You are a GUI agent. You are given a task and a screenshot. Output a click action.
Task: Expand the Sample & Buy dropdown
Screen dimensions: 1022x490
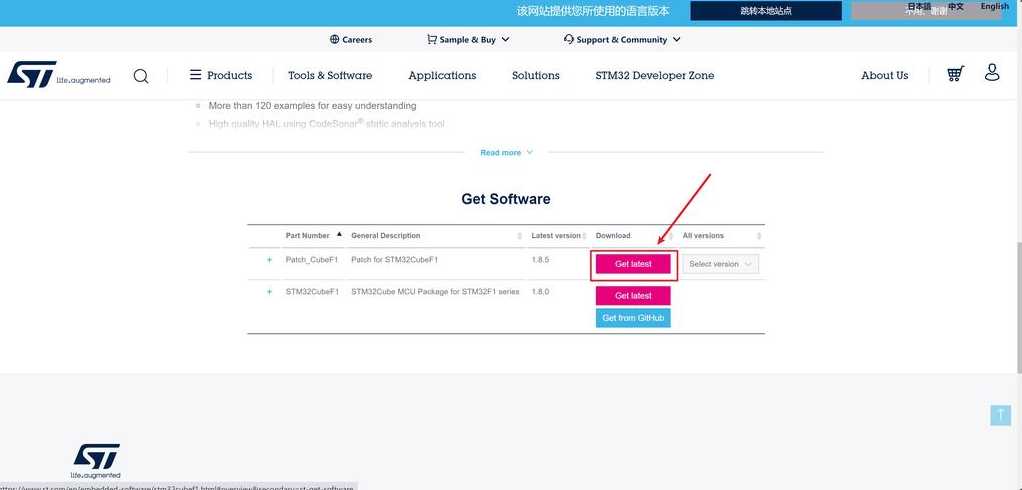(468, 40)
